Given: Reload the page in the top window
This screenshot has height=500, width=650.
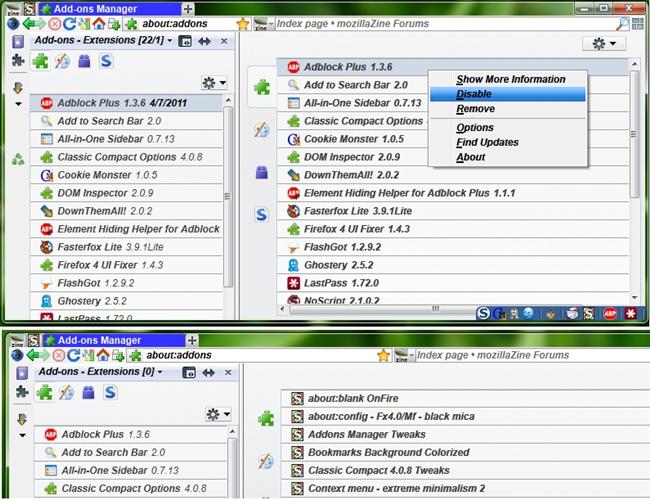Looking at the screenshot, I should point(69,24).
